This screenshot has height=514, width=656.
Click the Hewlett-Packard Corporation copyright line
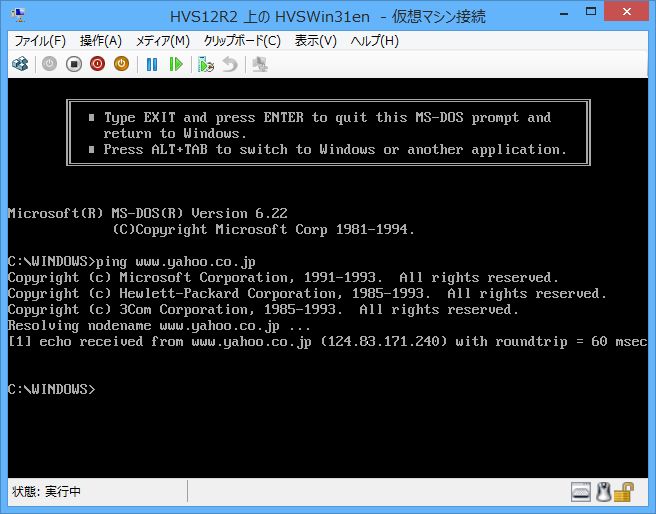click(x=307, y=294)
